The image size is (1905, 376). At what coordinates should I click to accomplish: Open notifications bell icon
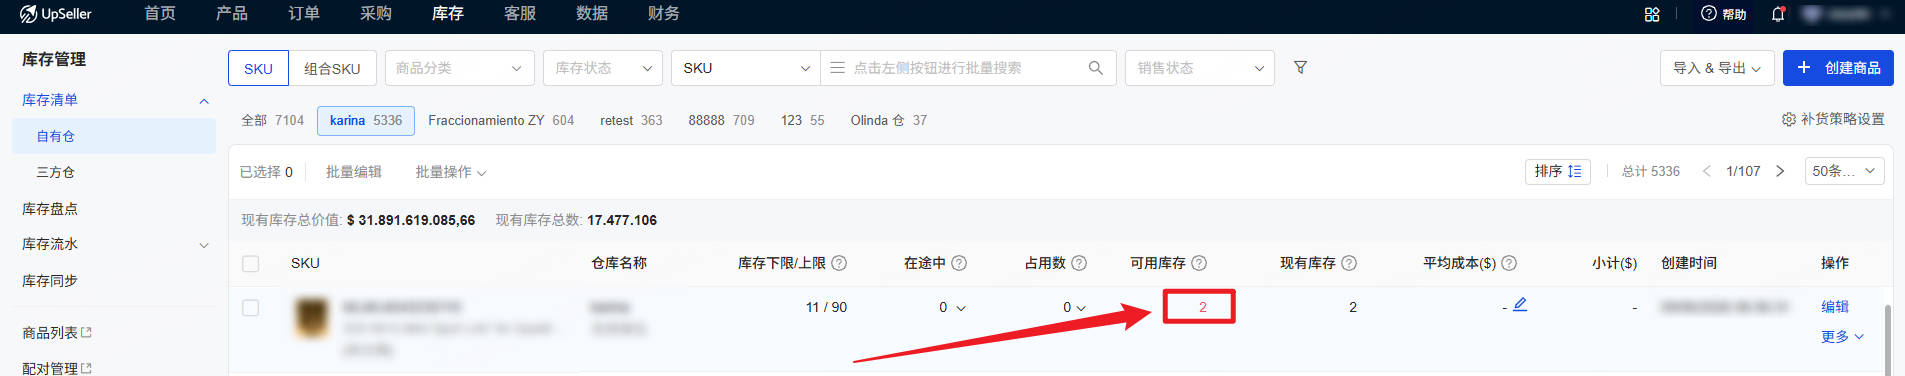click(1778, 14)
